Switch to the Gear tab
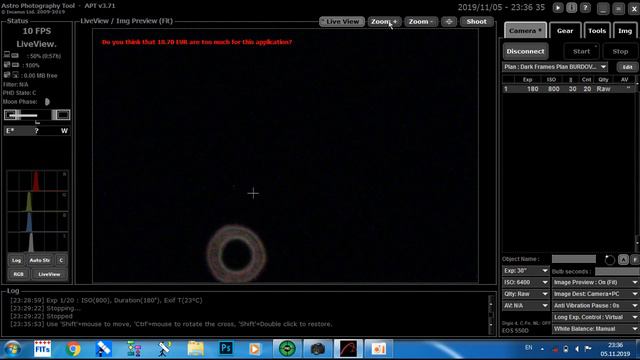Screen dimensions: 640x360 coord(565,31)
